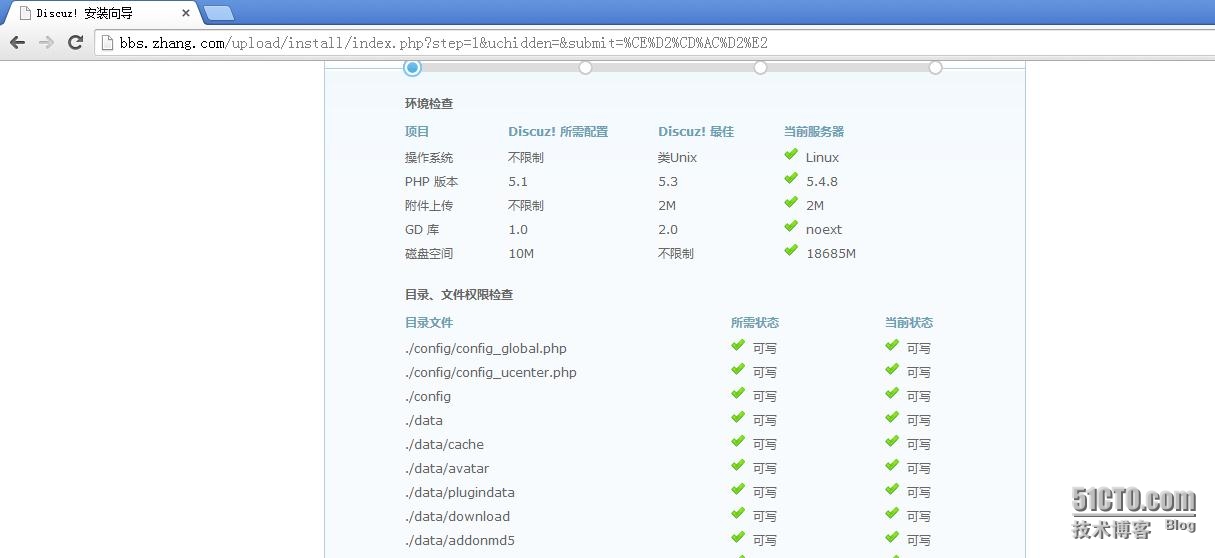Click current-state check for ./config/config_ucenter.php
This screenshot has width=1215, height=558.
(x=892, y=370)
